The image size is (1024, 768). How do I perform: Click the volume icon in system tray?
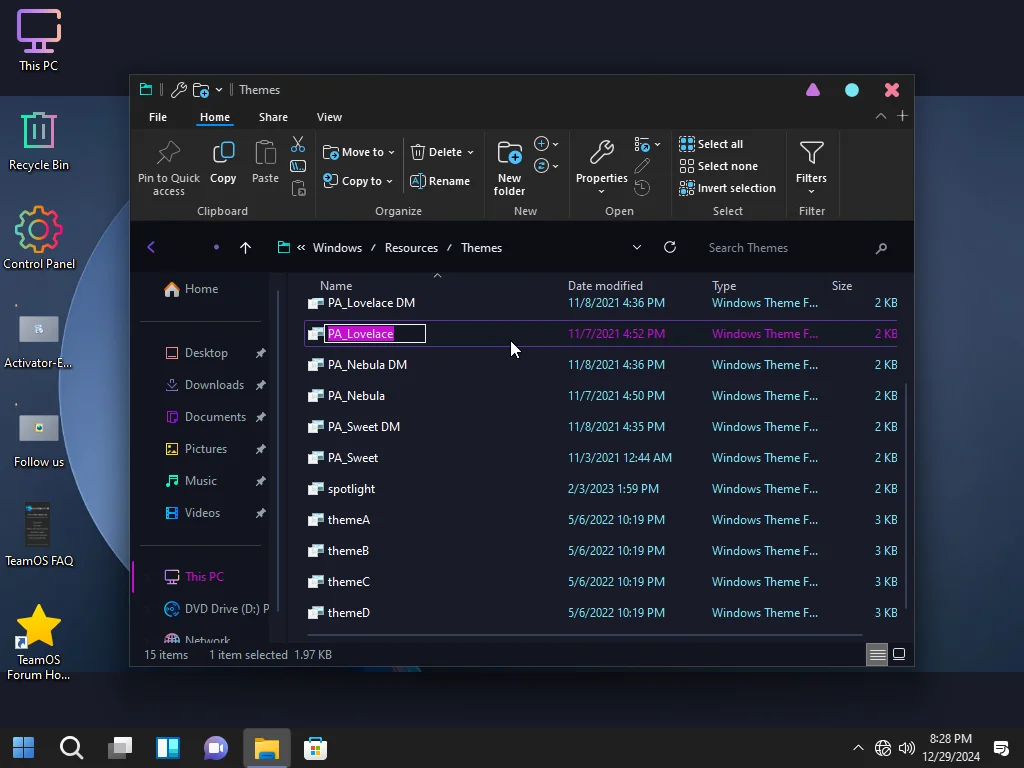pyautogui.click(x=906, y=748)
